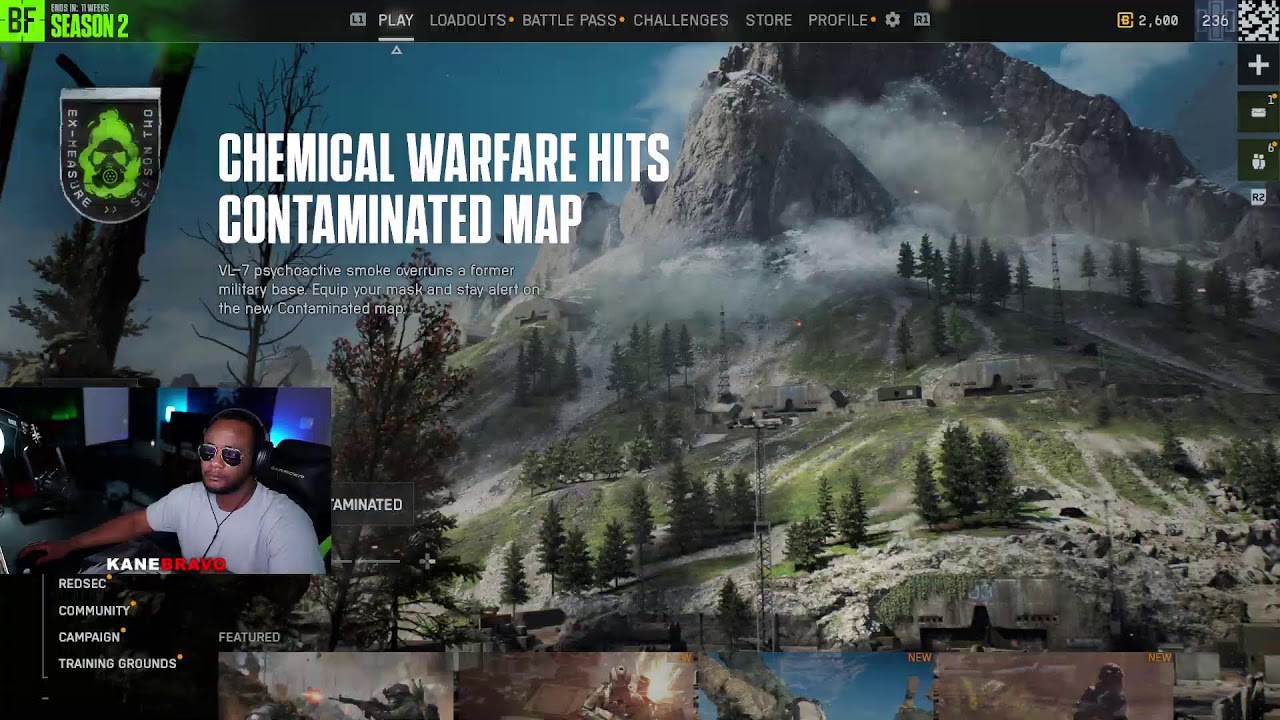Open the BATTLE PASS tab

pyautogui.click(x=569, y=20)
